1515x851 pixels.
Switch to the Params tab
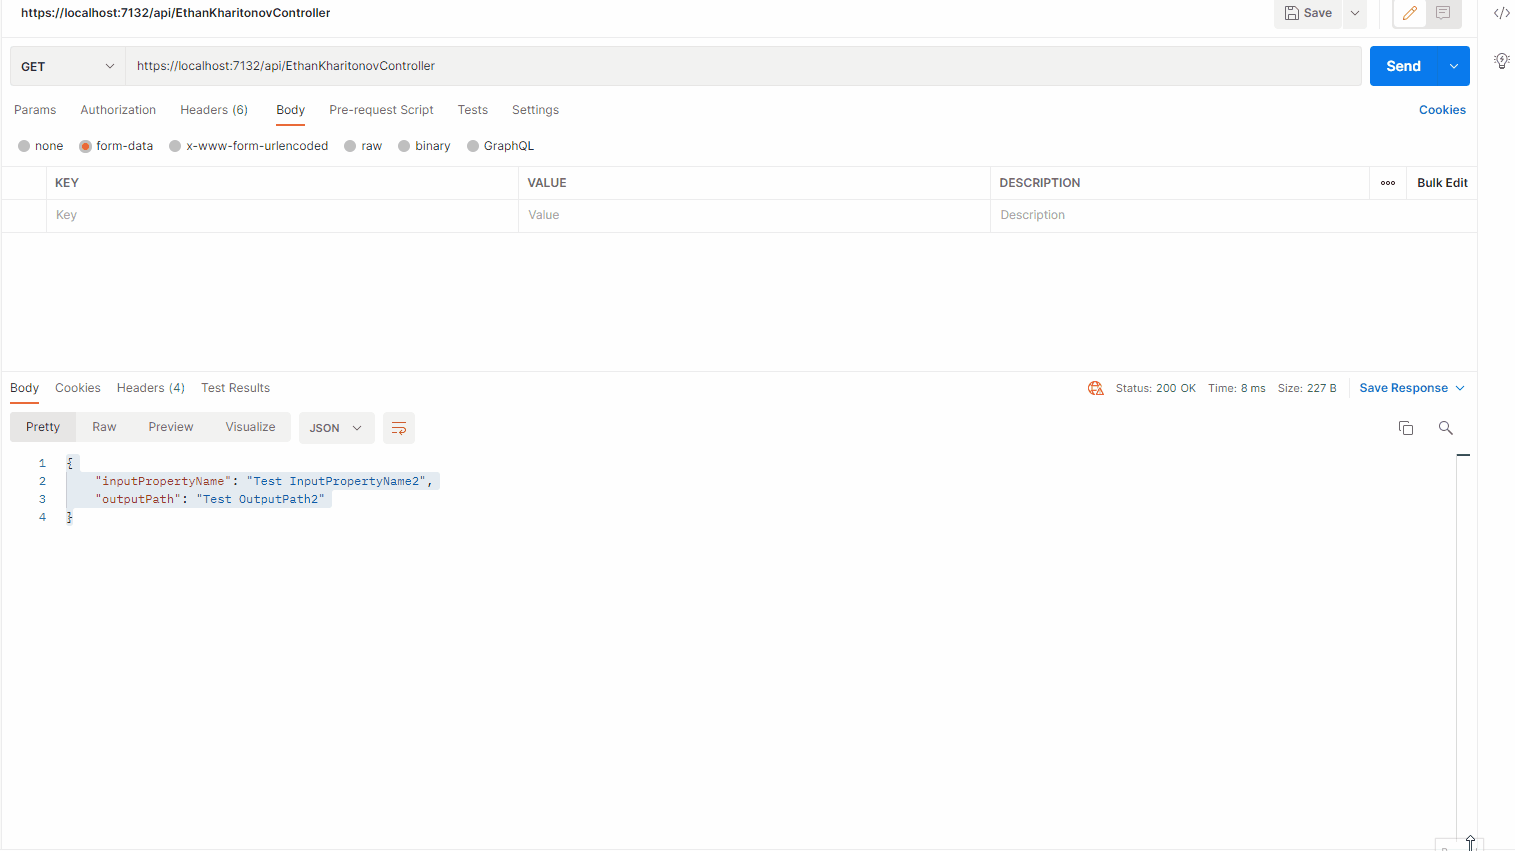click(35, 110)
